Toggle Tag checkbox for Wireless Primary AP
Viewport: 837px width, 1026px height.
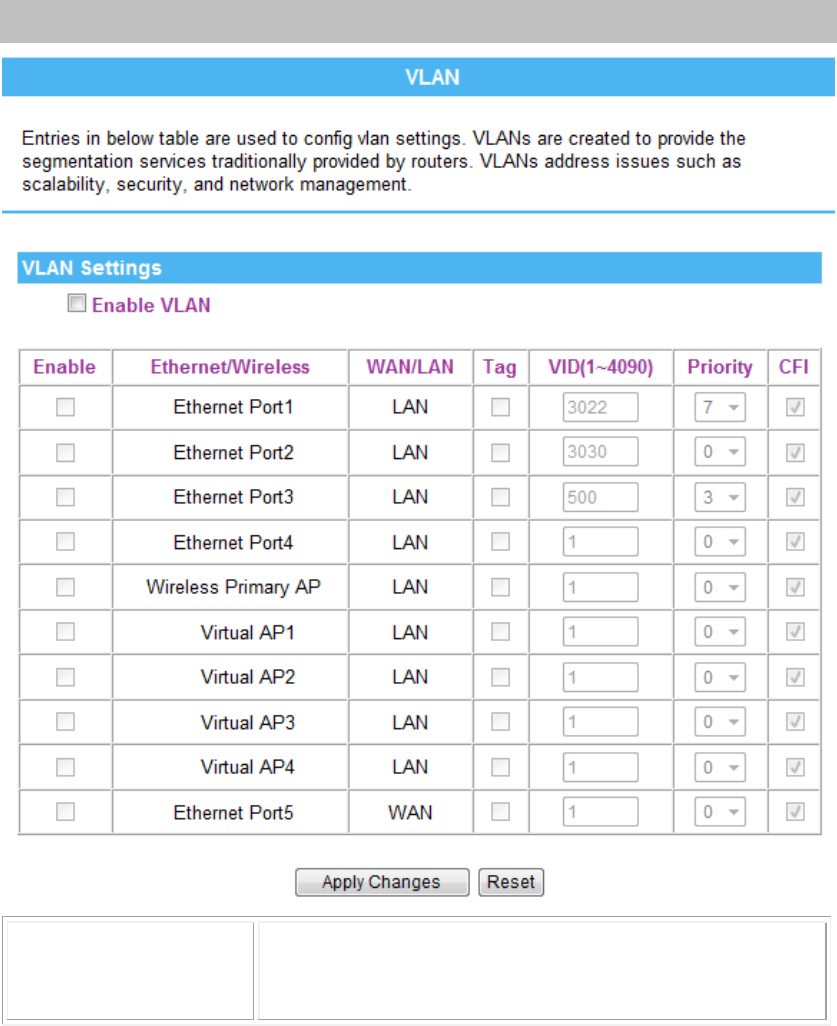click(x=501, y=587)
